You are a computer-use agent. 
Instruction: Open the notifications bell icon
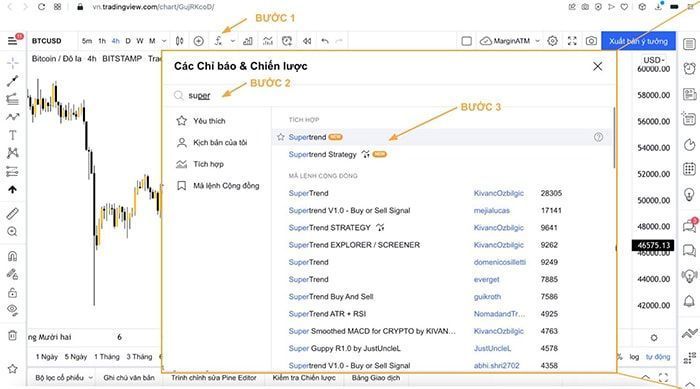click(689, 301)
